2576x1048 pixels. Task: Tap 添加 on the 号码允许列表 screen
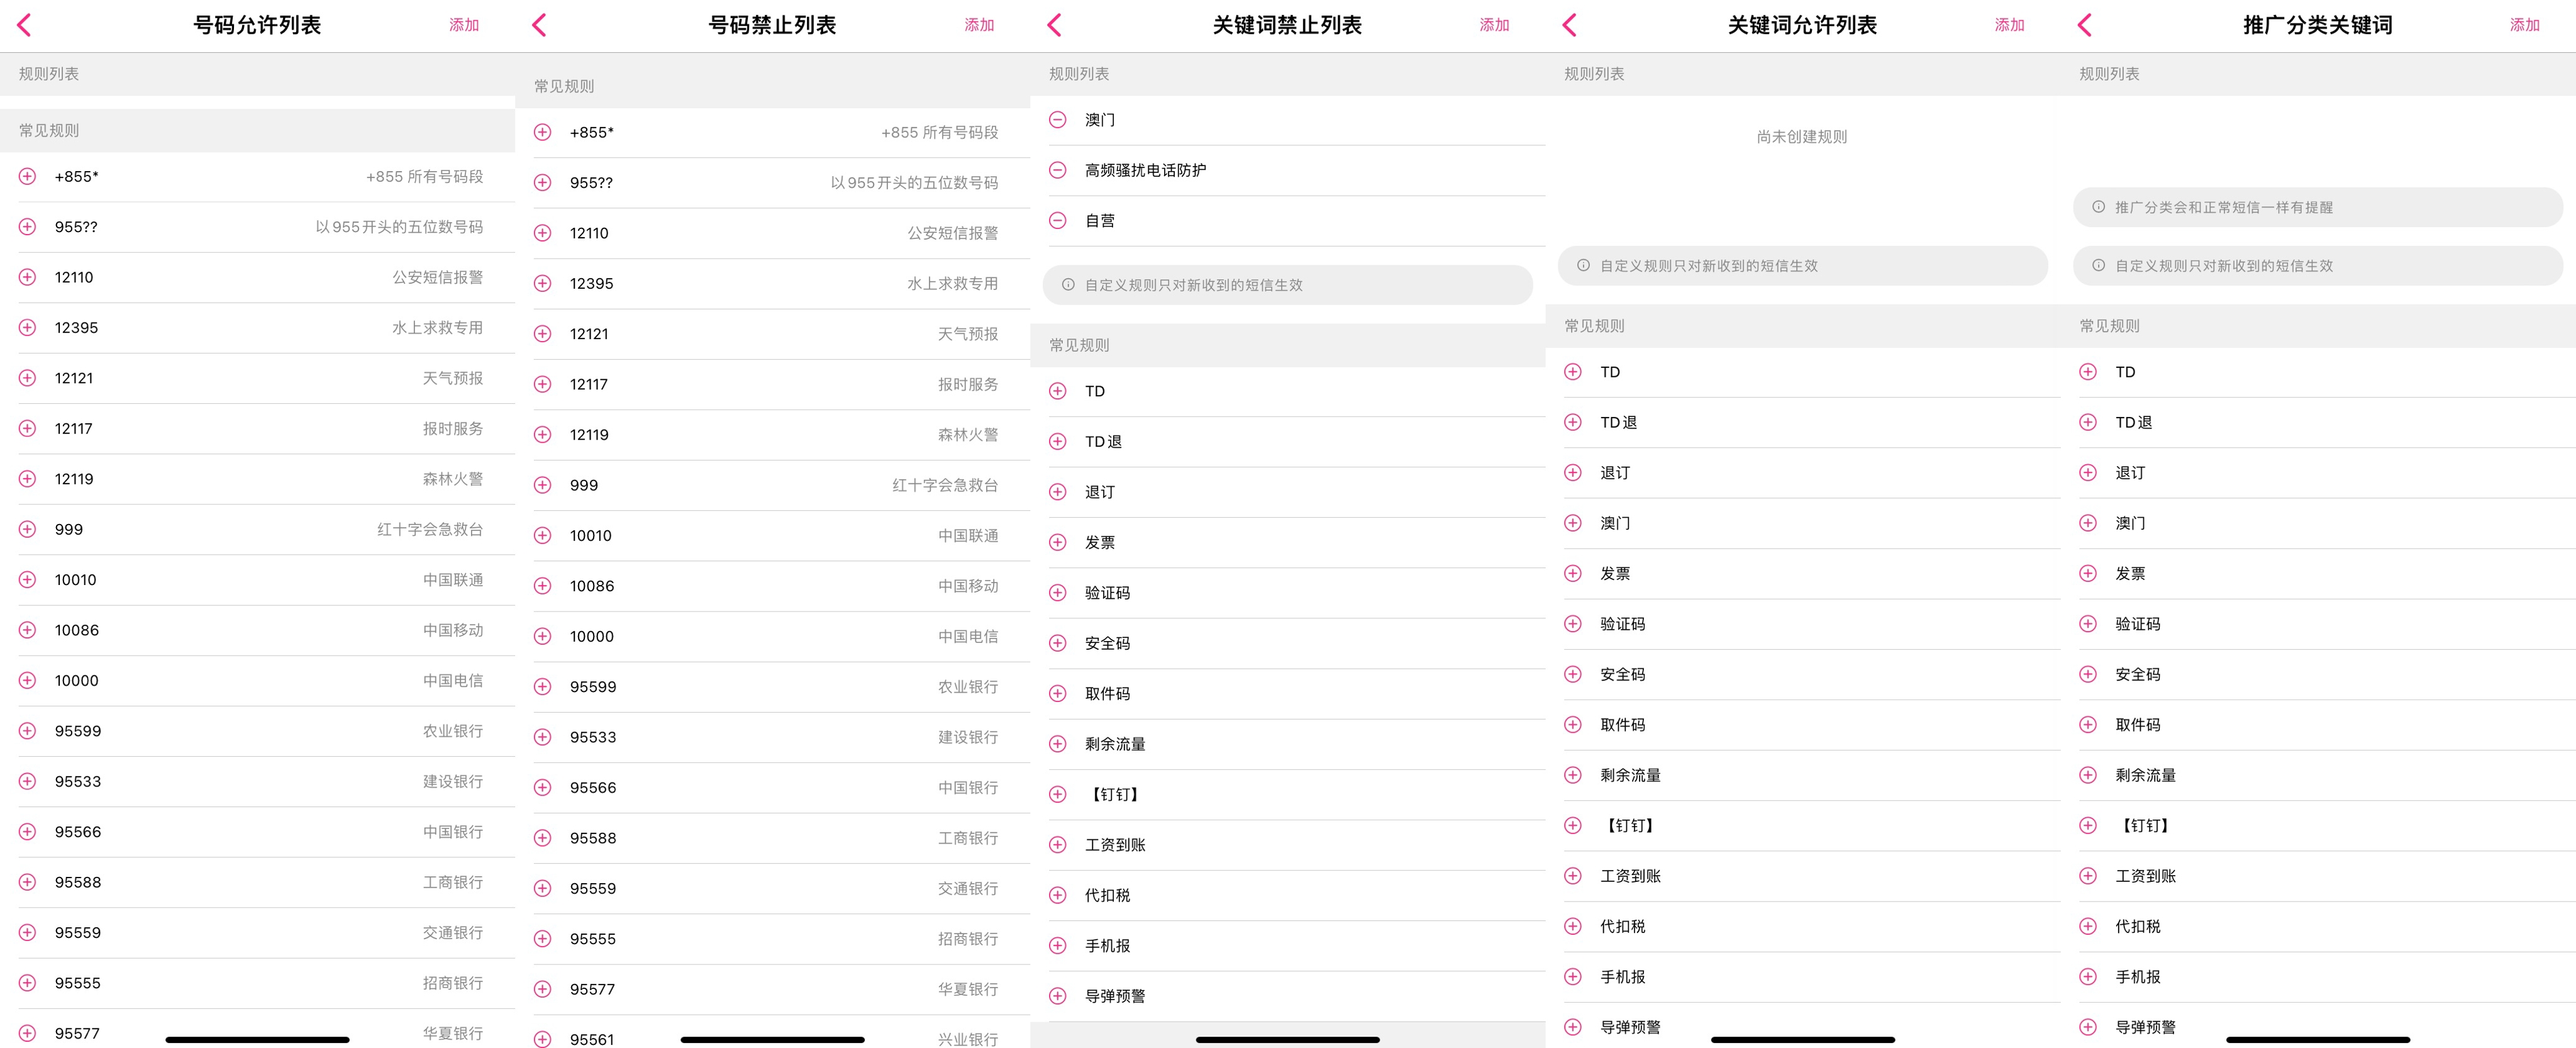pyautogui.click(x=464, y=24)
